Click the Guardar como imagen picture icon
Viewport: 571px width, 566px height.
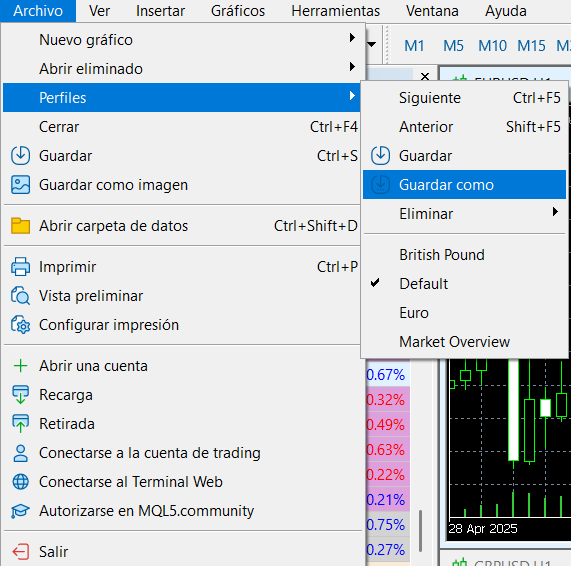pyautogui.click(x=20, y=185)
